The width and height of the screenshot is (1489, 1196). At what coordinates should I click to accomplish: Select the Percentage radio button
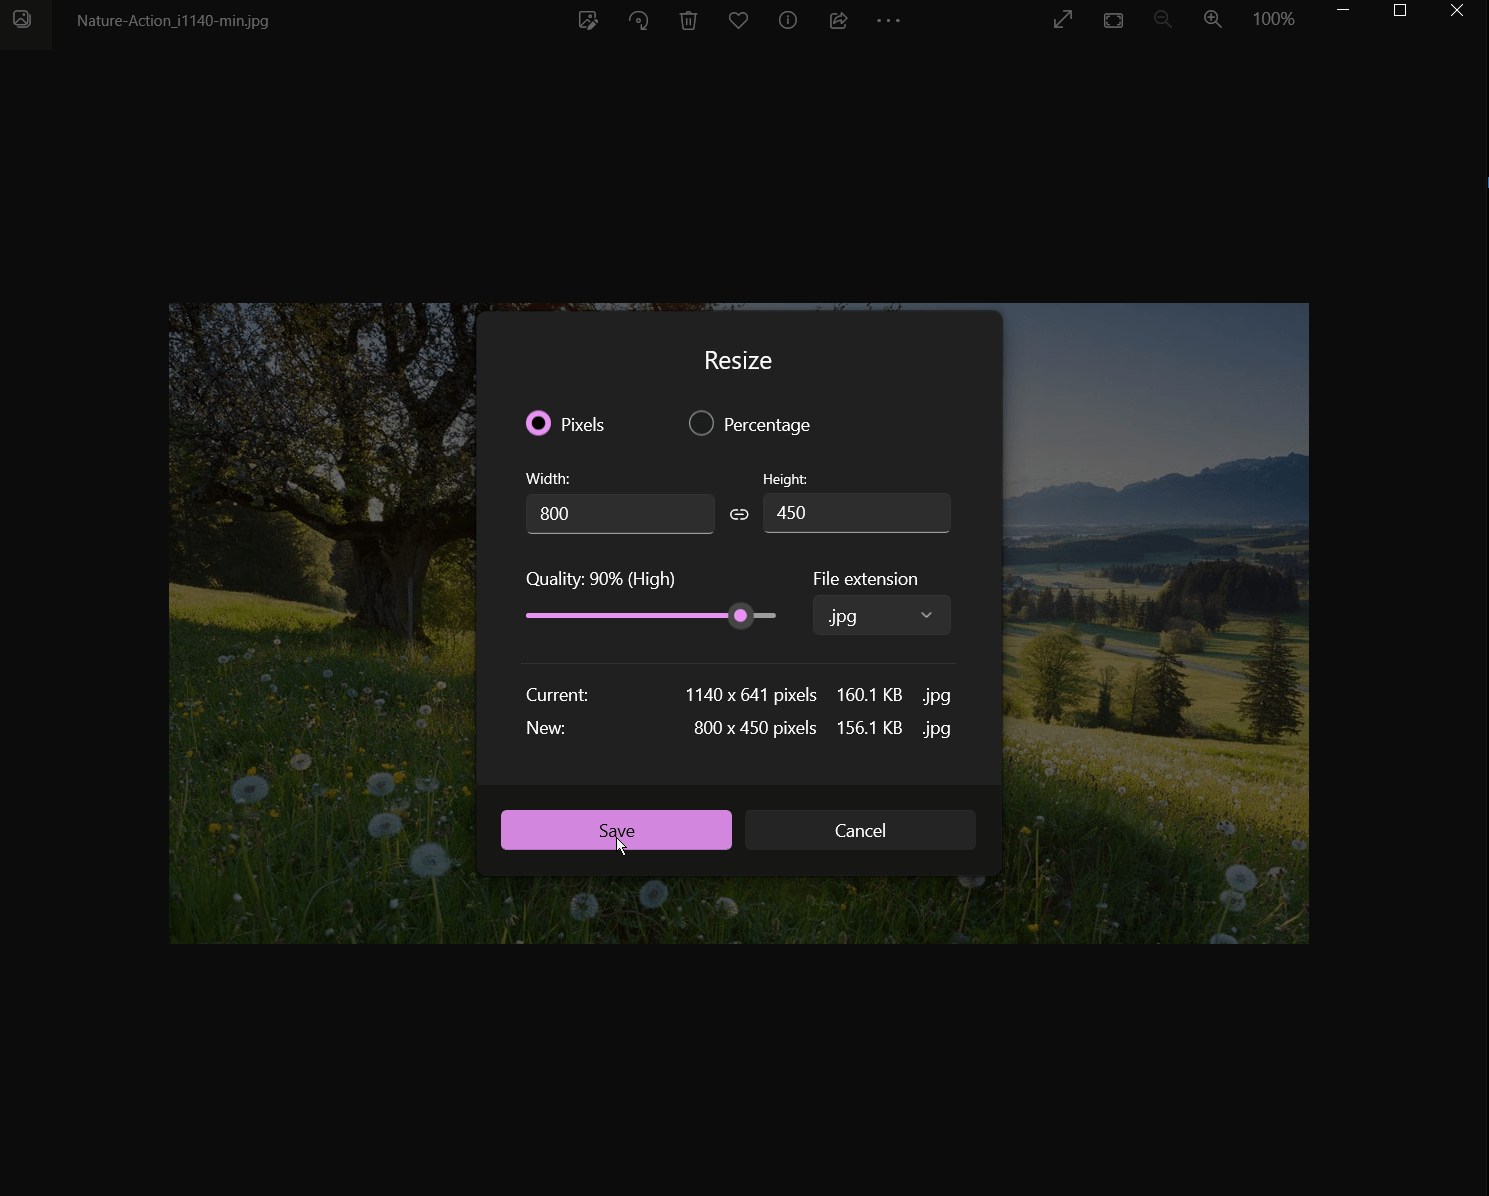[x=702, y=424]
